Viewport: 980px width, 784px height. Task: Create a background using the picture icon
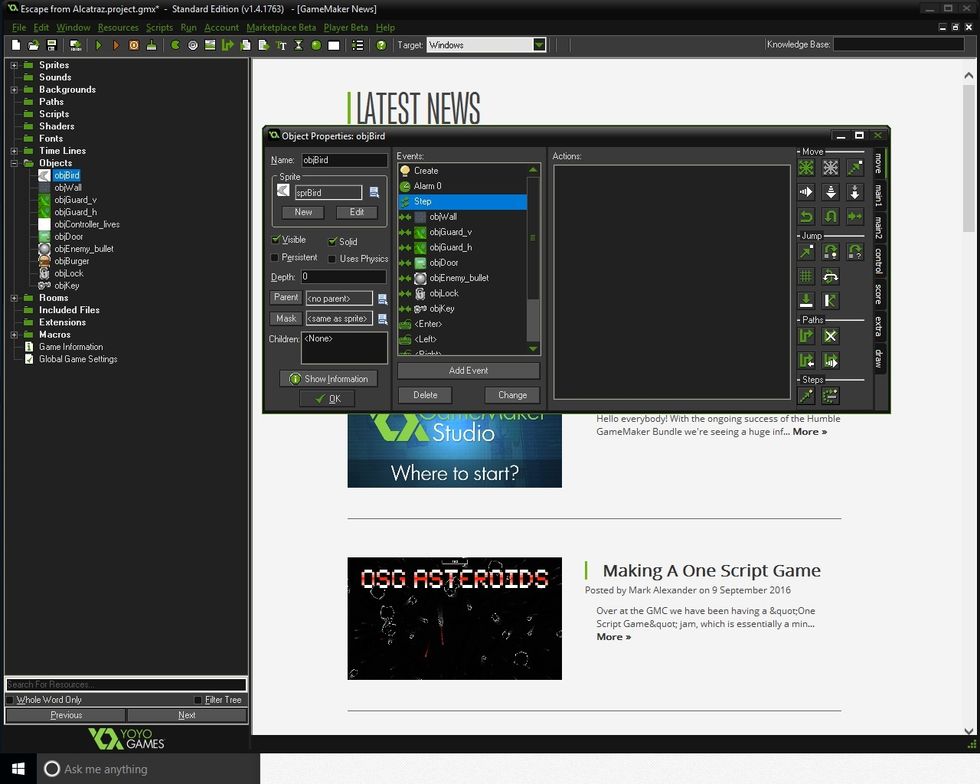210,45
